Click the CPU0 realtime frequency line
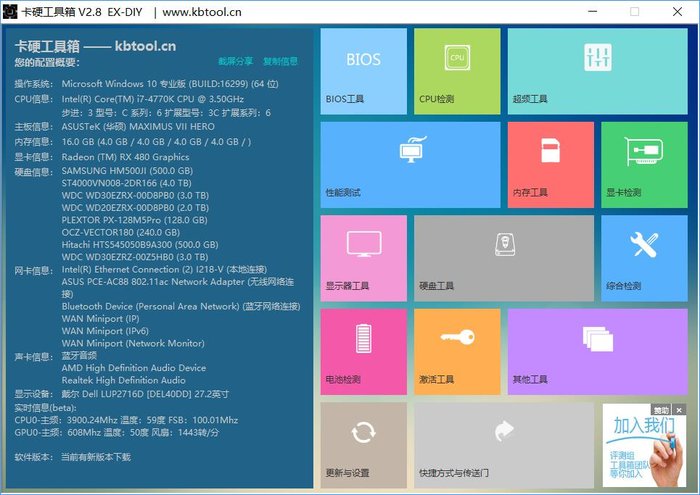This screenshot has height=495, width=700. [126, 420]
